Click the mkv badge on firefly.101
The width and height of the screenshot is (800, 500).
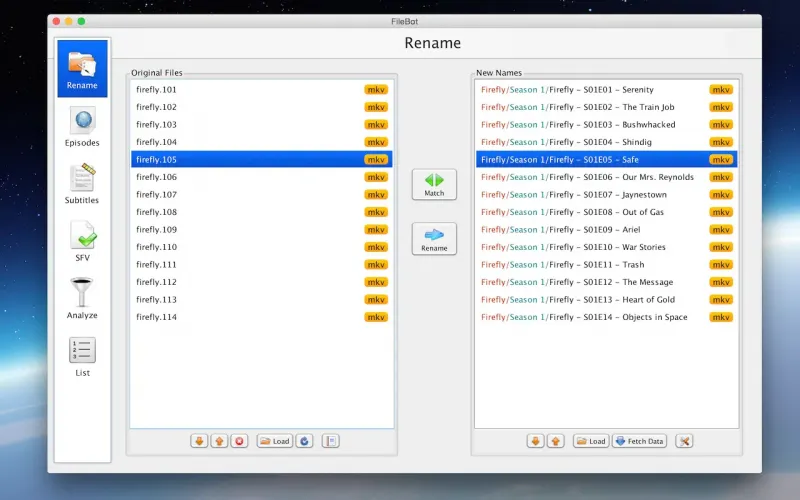click(376, 90)
